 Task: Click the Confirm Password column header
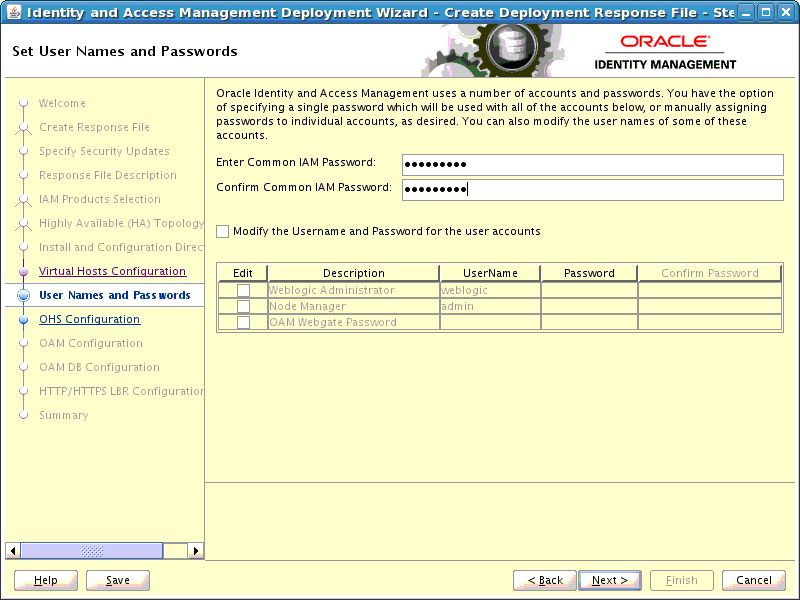(710, 273)
